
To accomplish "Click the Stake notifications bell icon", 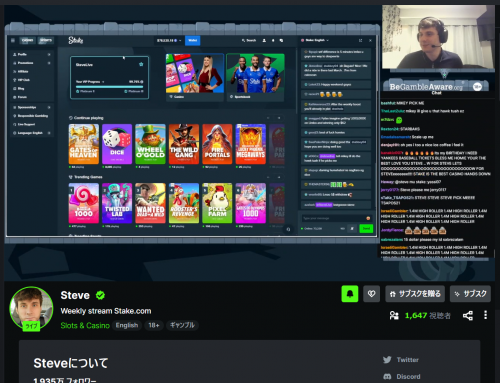I will pyautogui.click(x=273, y=40).
